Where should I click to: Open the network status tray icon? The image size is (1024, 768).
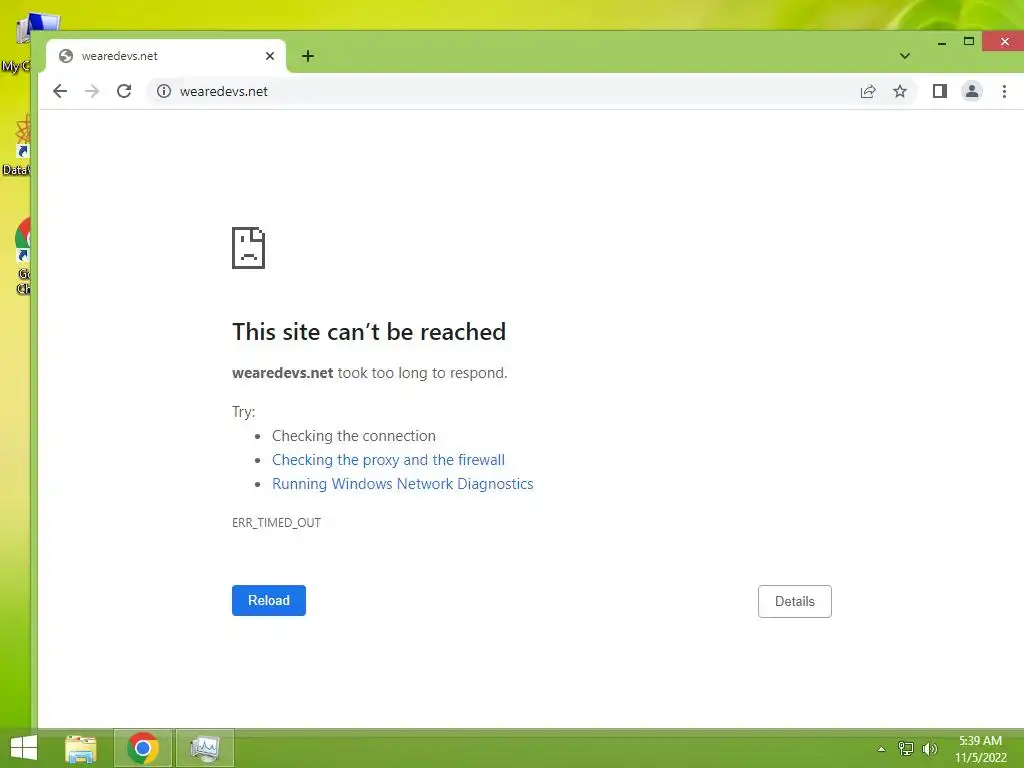coord(906,749)
